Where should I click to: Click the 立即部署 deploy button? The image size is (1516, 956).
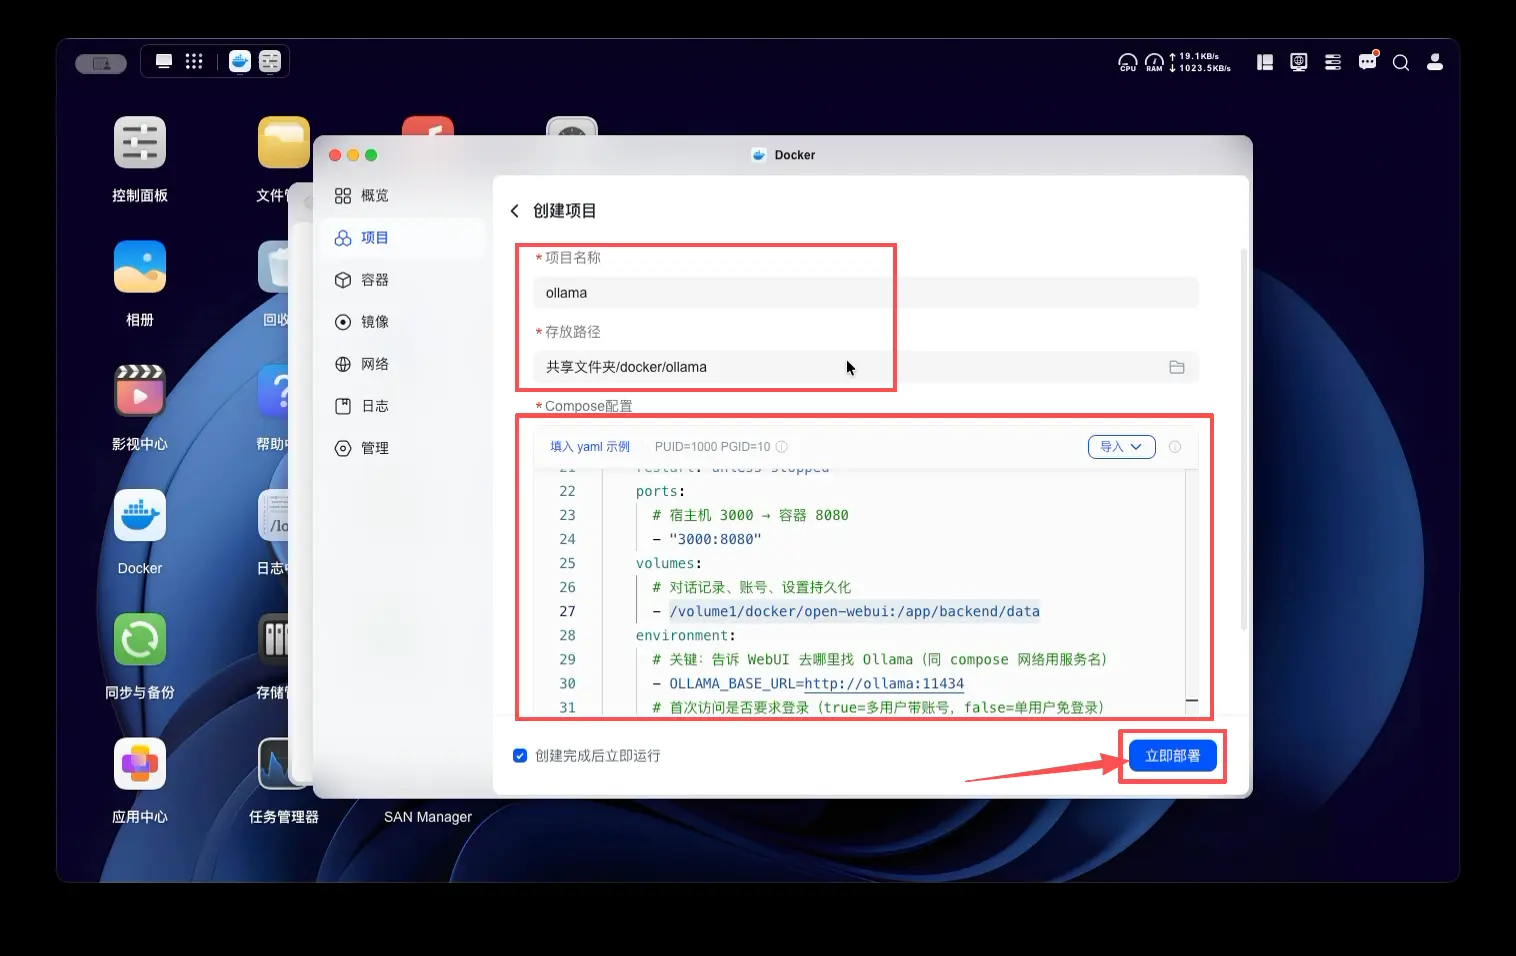(1173, 756)
